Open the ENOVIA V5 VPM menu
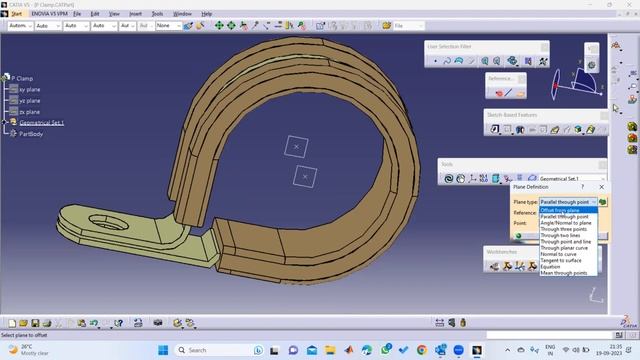This screenshot has height=360, width=640. (x=49, y=14)
